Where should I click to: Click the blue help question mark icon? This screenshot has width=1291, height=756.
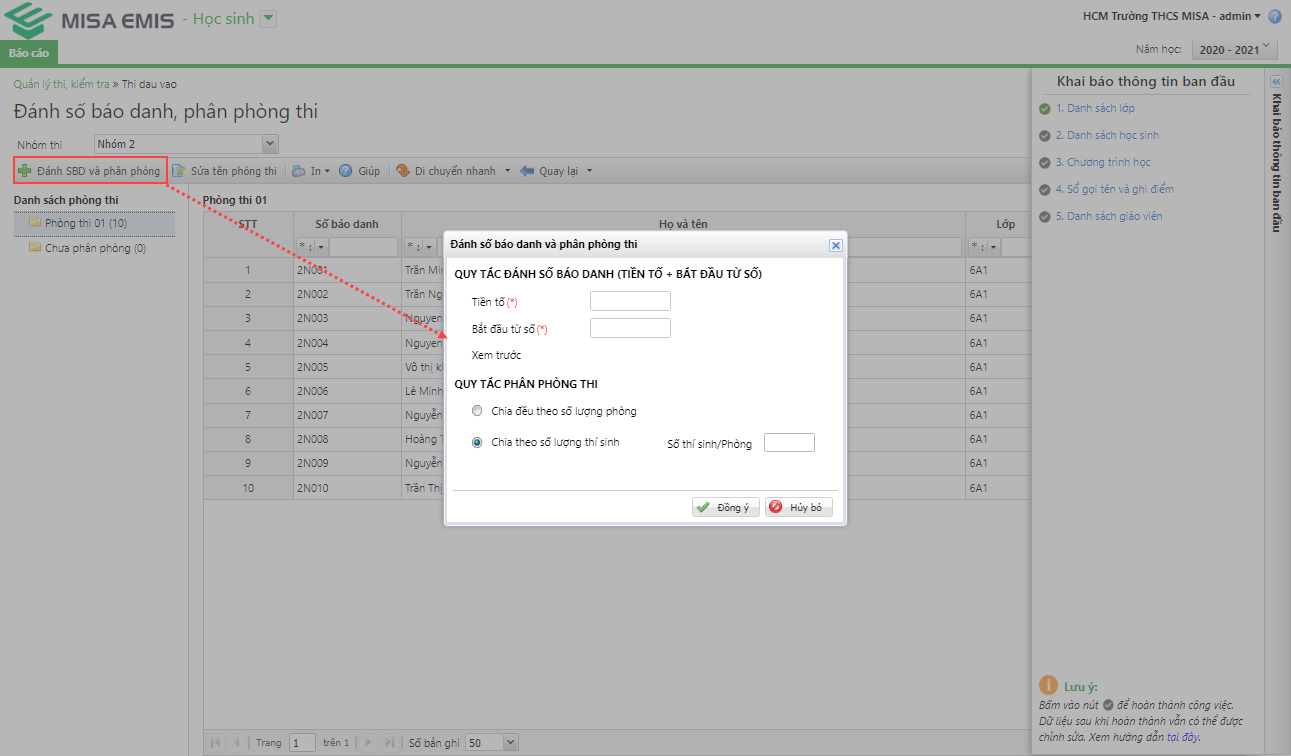(x=1275, y=17)
